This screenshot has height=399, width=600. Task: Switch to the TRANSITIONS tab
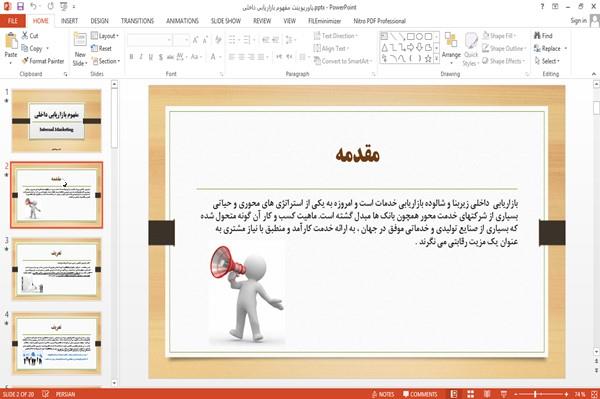pos(137,21)
